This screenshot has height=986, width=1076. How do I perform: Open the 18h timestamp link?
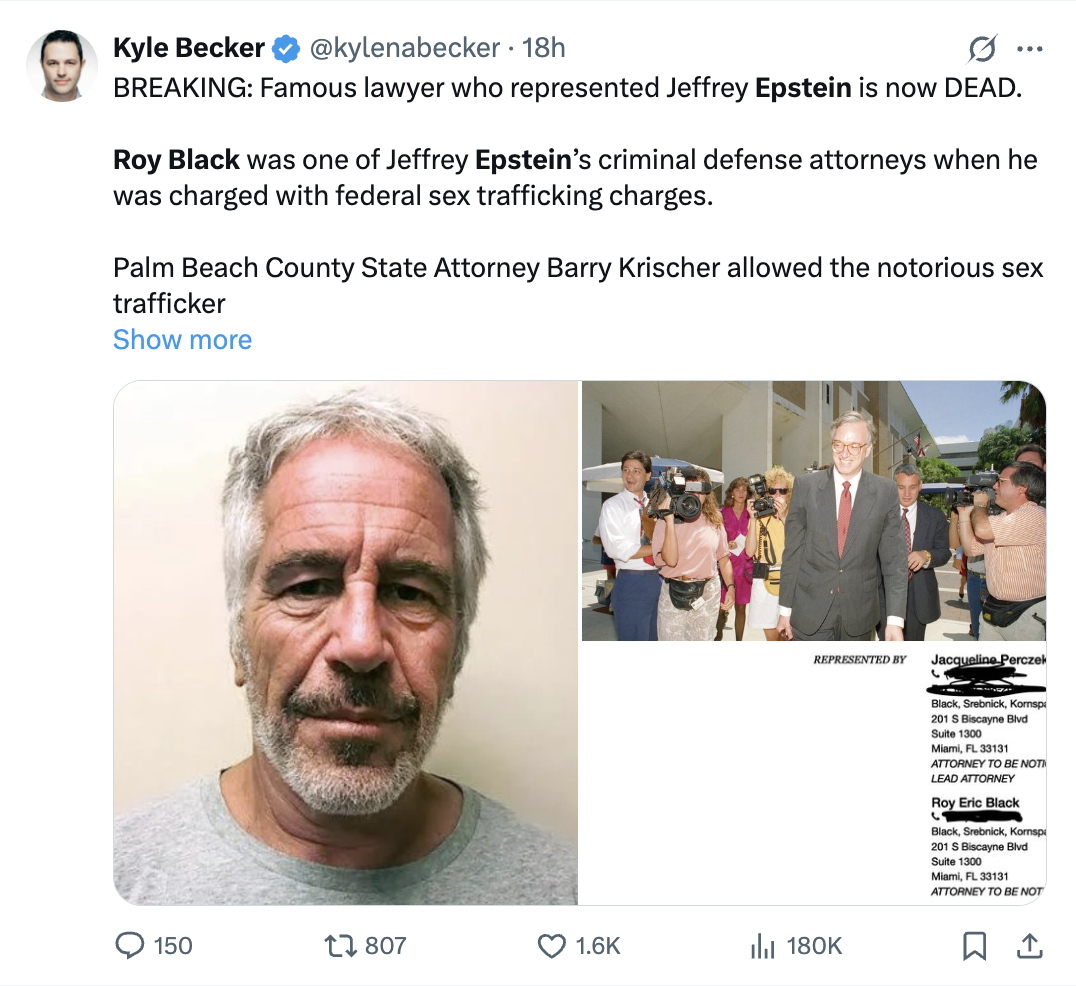click(x=544, y=47)
